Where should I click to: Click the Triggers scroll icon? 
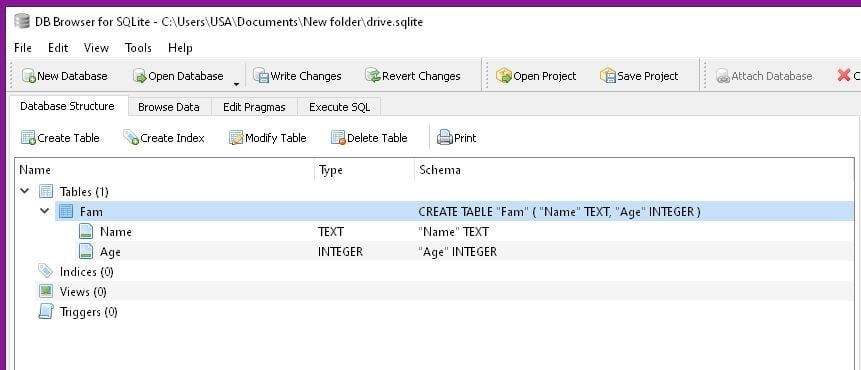pyautogui.click(x=46, y=312)
